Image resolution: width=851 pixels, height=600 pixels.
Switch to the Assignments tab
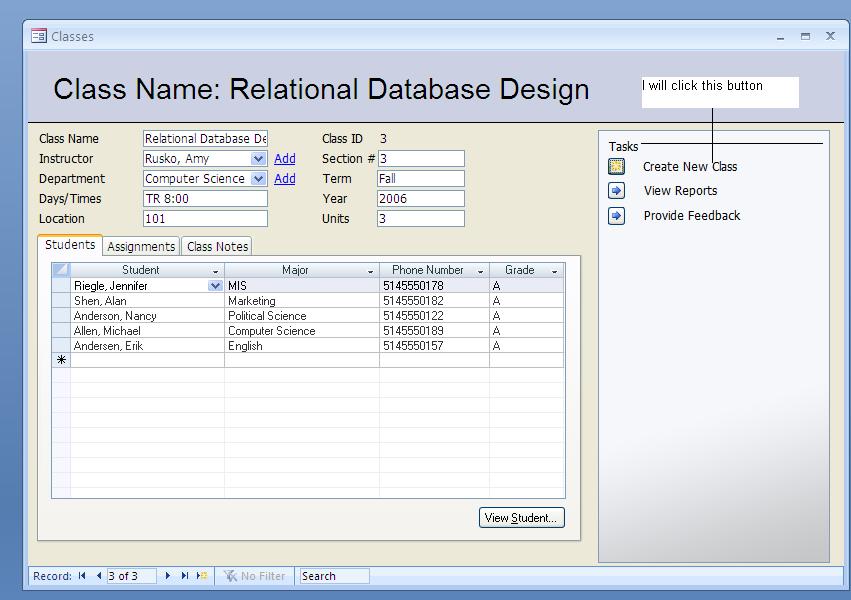(x=141, y=247)
